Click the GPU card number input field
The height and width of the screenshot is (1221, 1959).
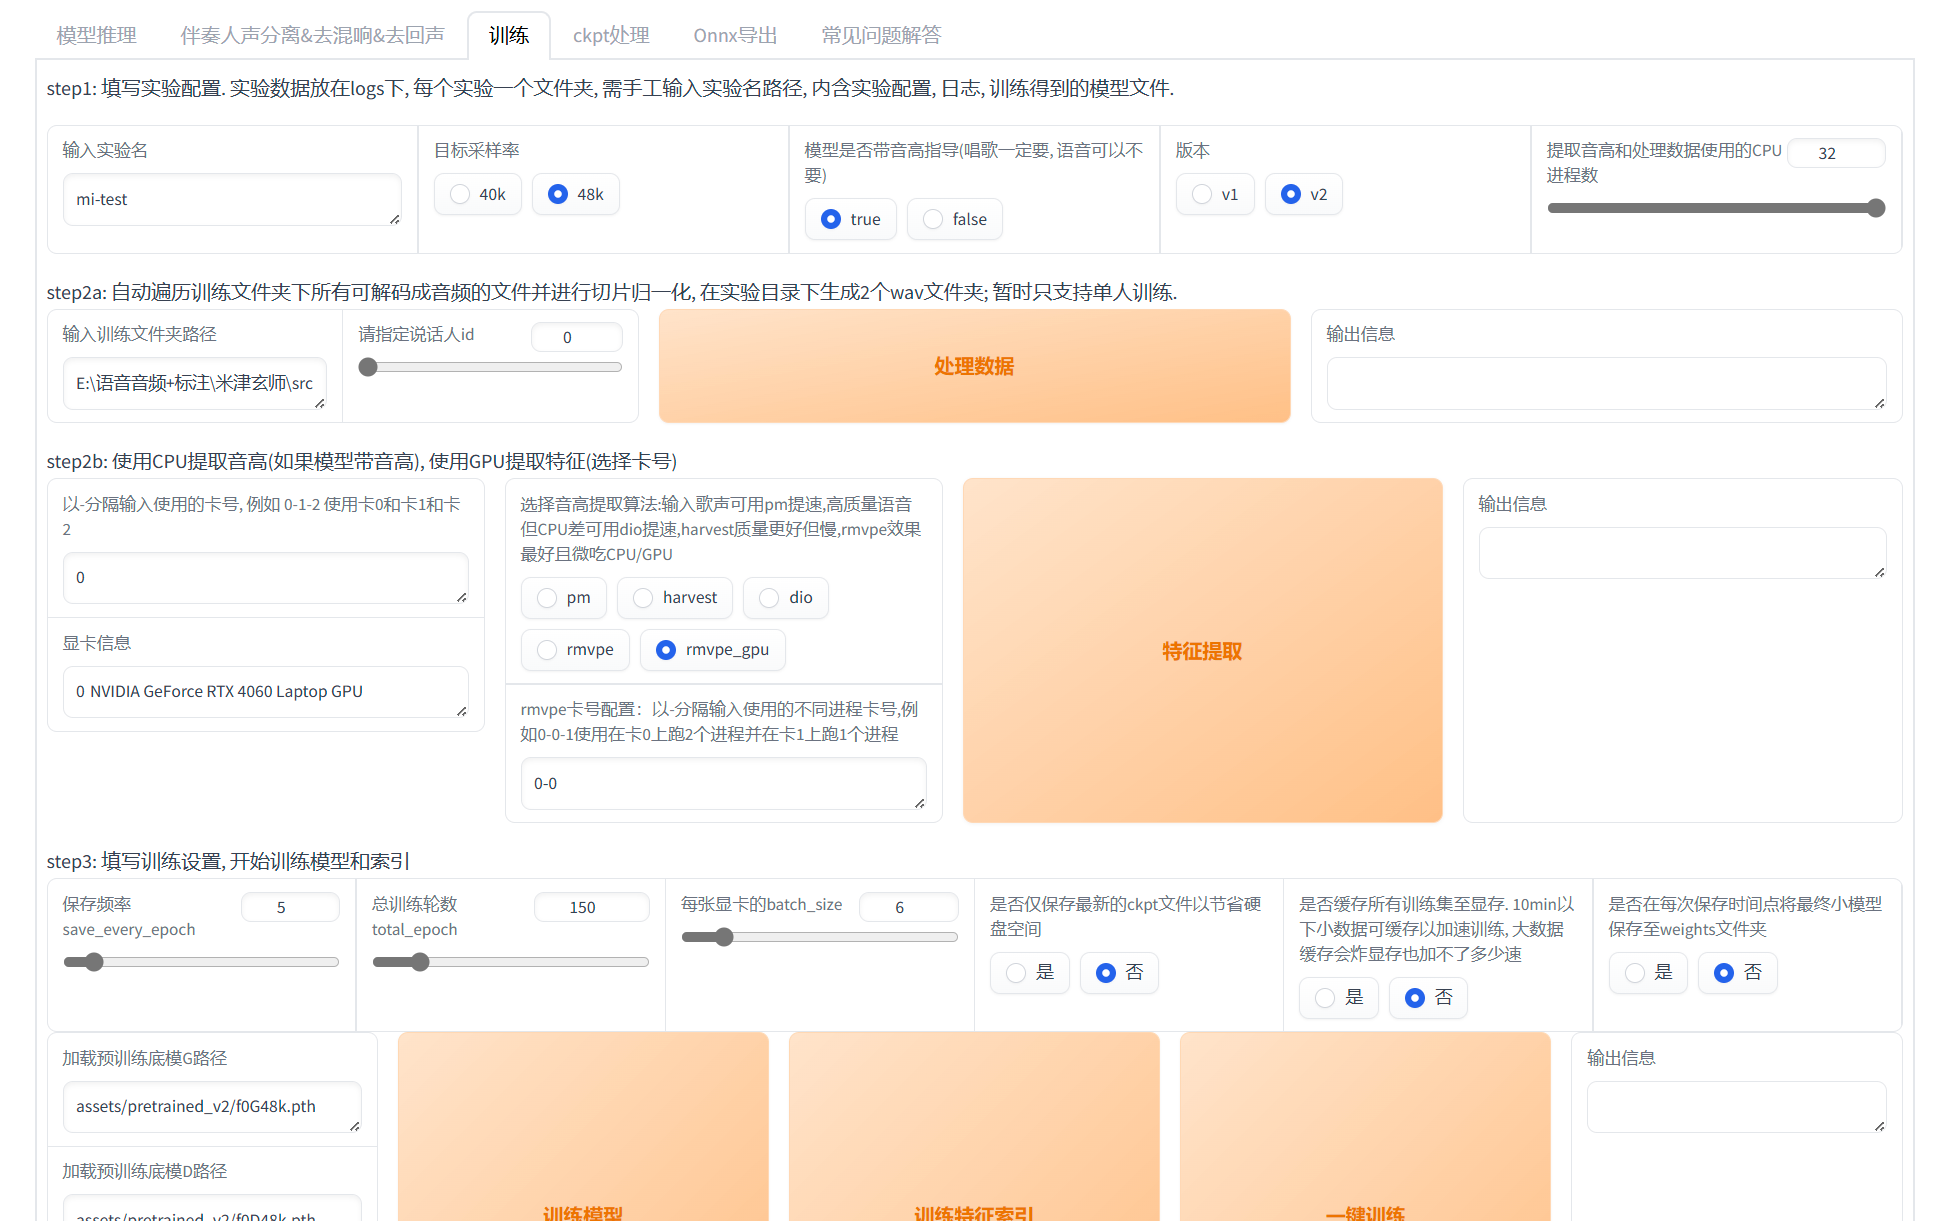(266, 577)
